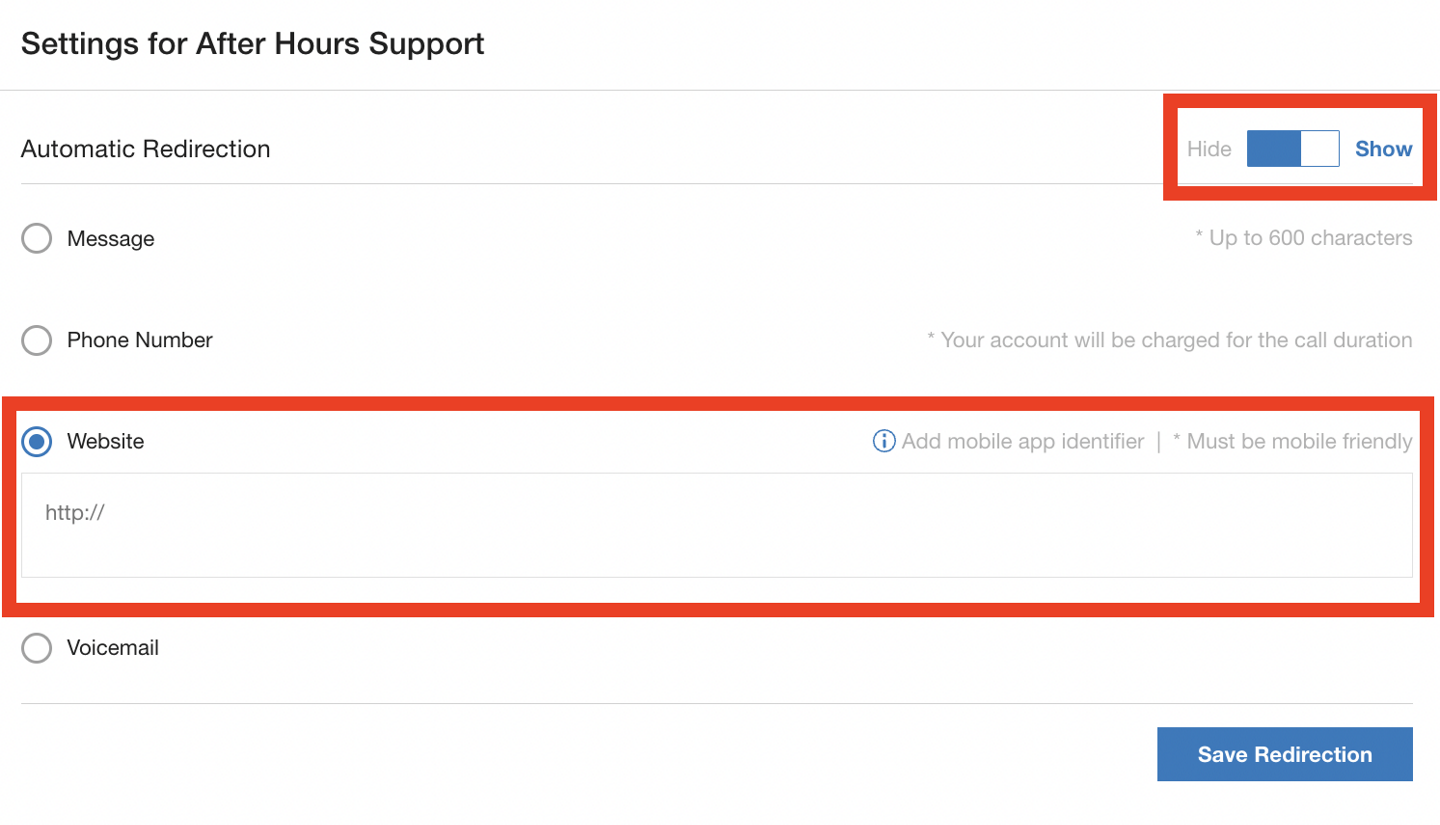The width and height of the screenshot is (1440, 825).
Task: Click the Phone Number option label text
Action: coord(139,340)
